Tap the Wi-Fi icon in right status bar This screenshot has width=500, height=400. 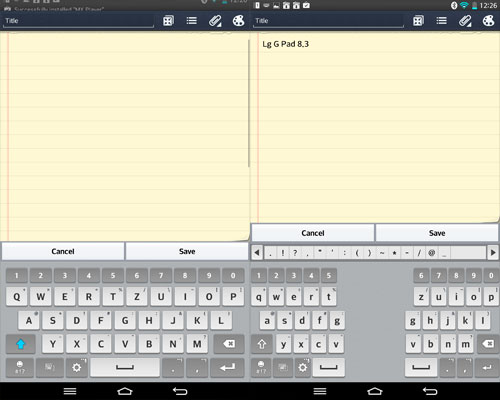coord(464,5)
